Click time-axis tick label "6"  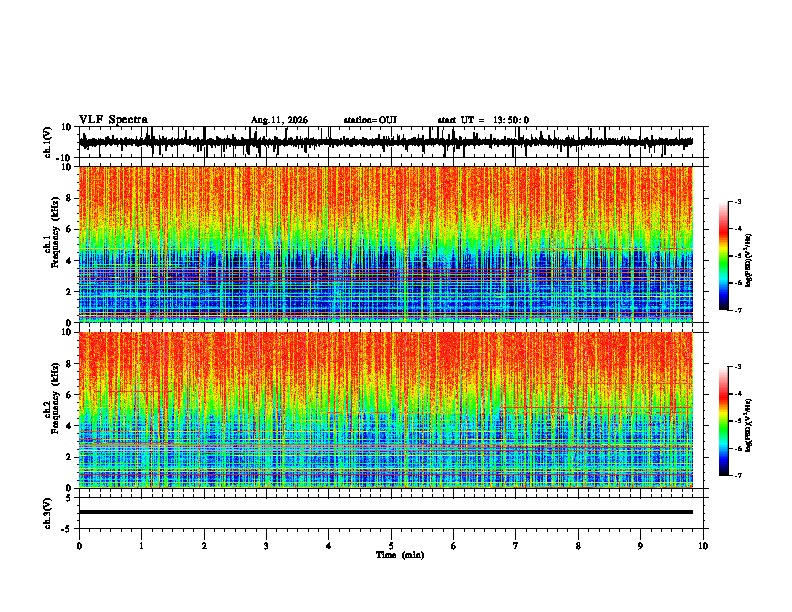[x=454, y=546]
